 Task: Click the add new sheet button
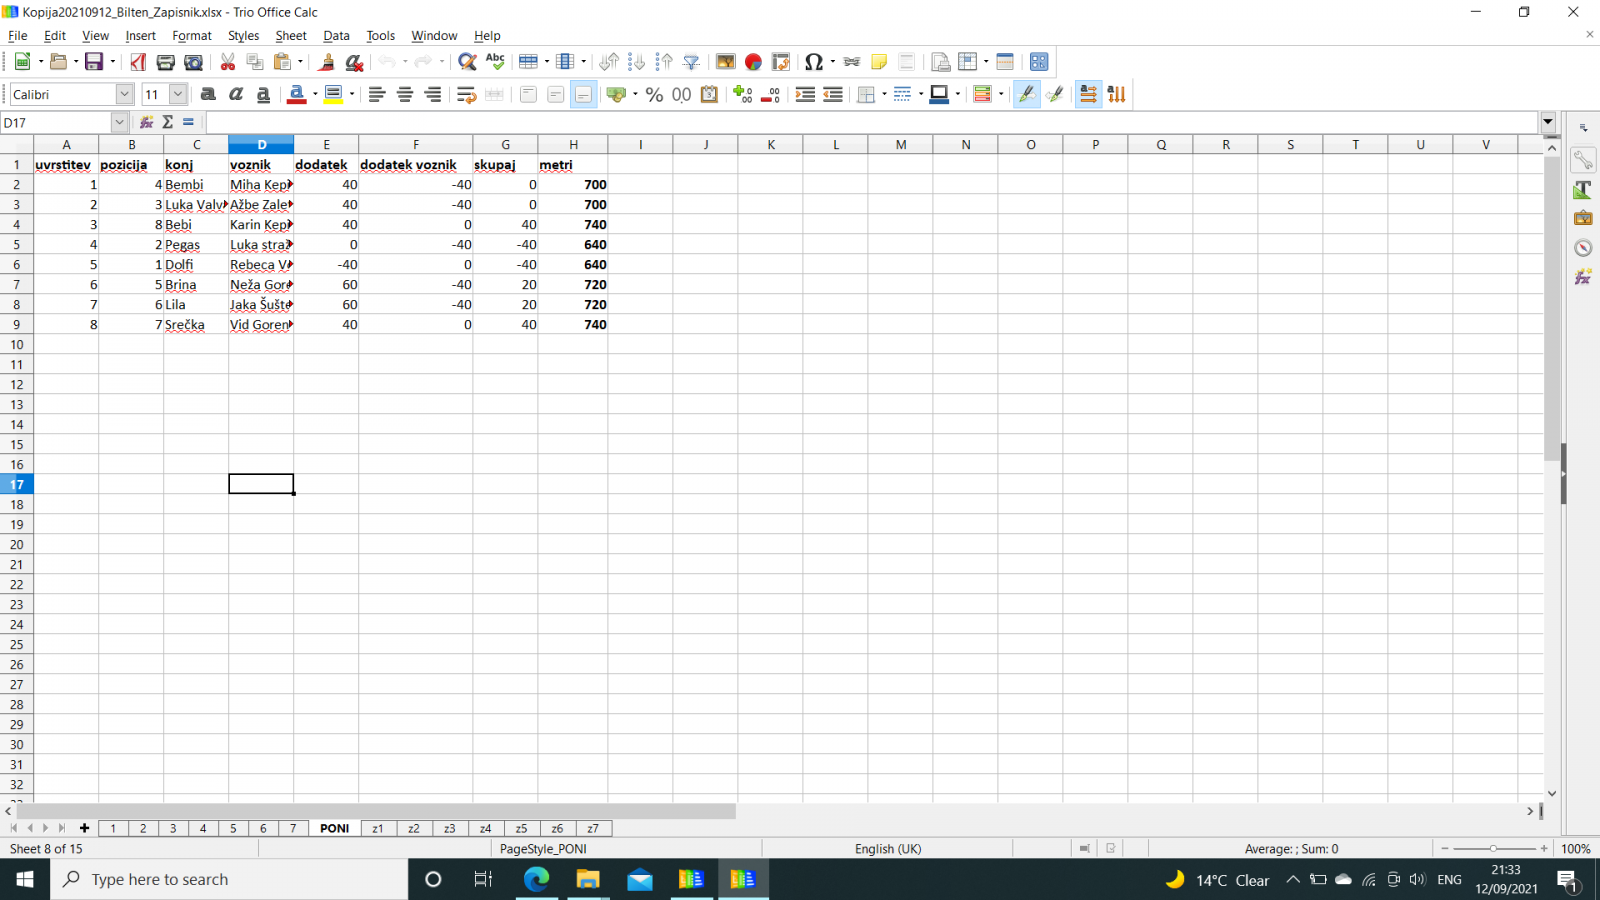tap(84, 828)
